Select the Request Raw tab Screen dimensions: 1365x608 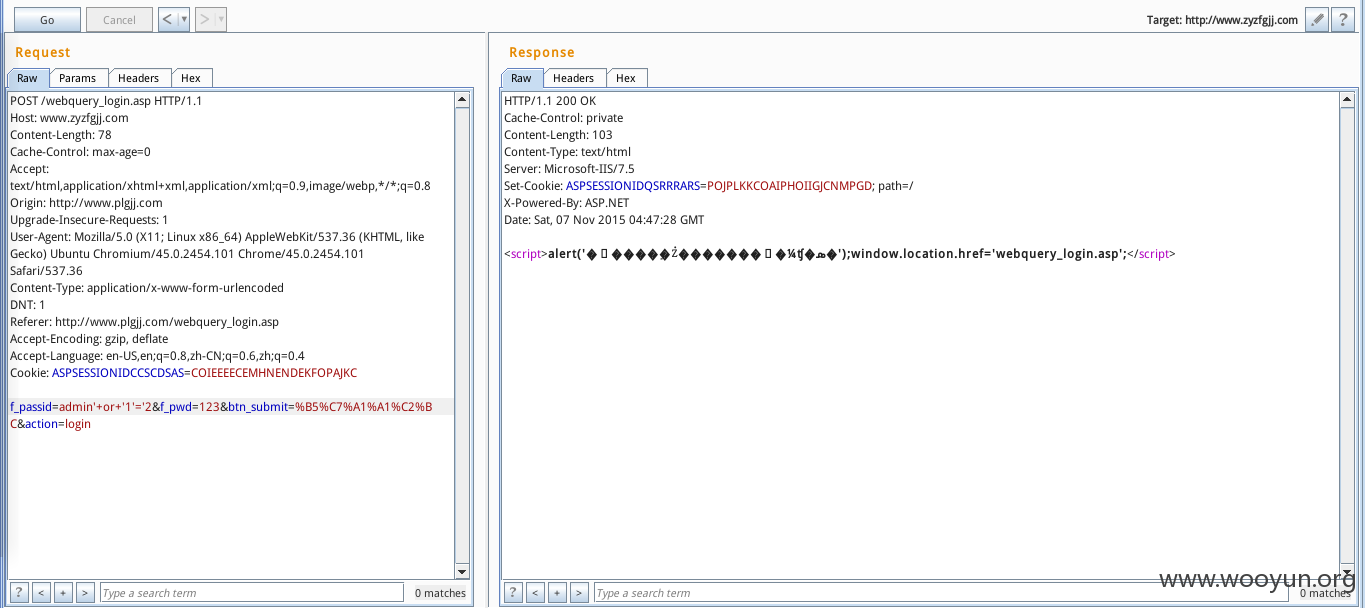27,78
